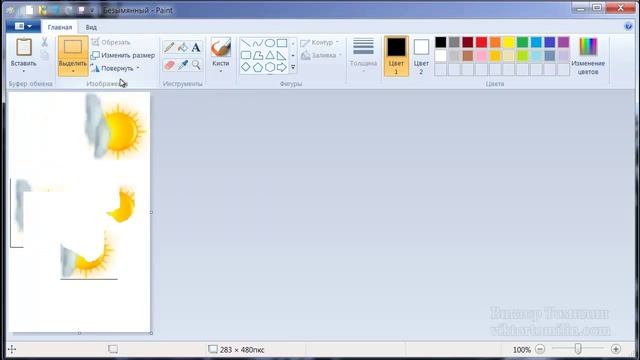
Task: Pick the orange color swatch
Action: click(x=495, y=42)
